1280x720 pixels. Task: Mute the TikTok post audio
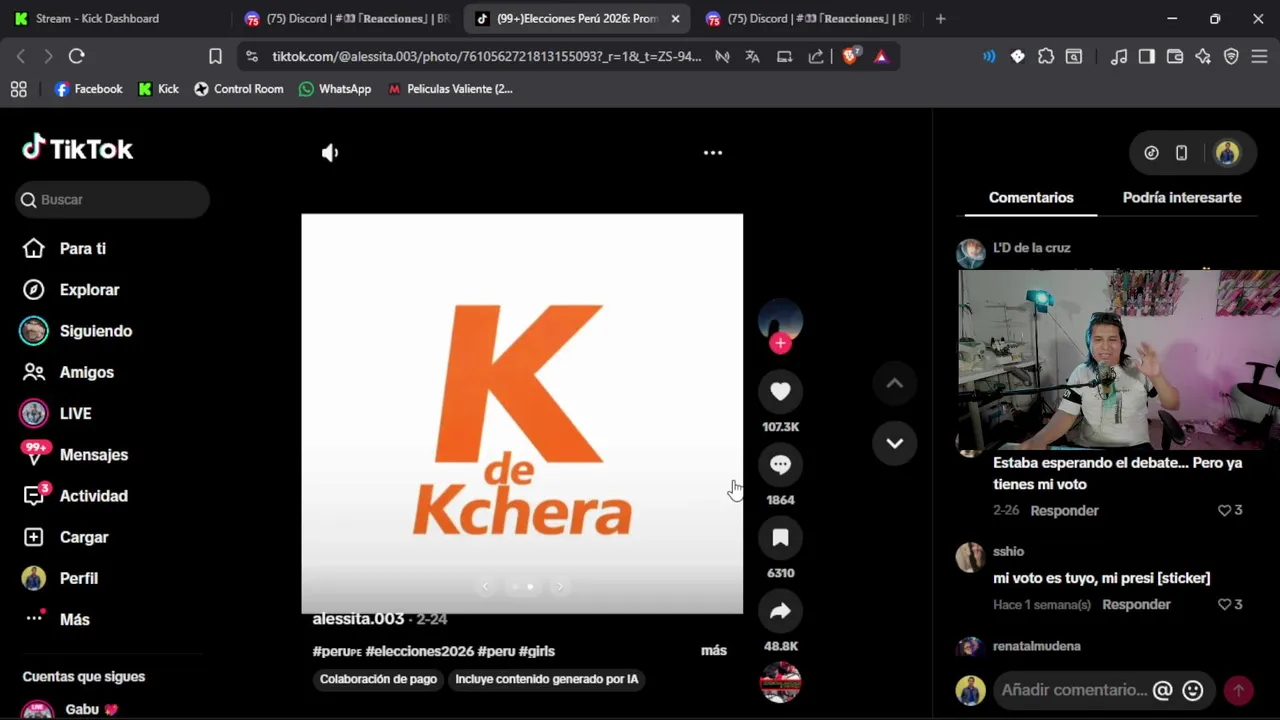(330, 153)
